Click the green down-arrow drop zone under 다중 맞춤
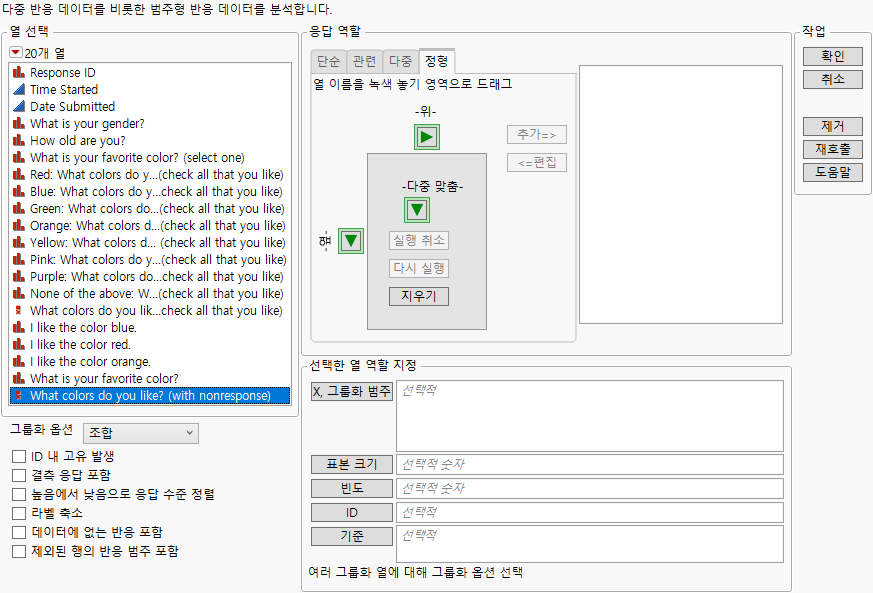 pos(417,210)
